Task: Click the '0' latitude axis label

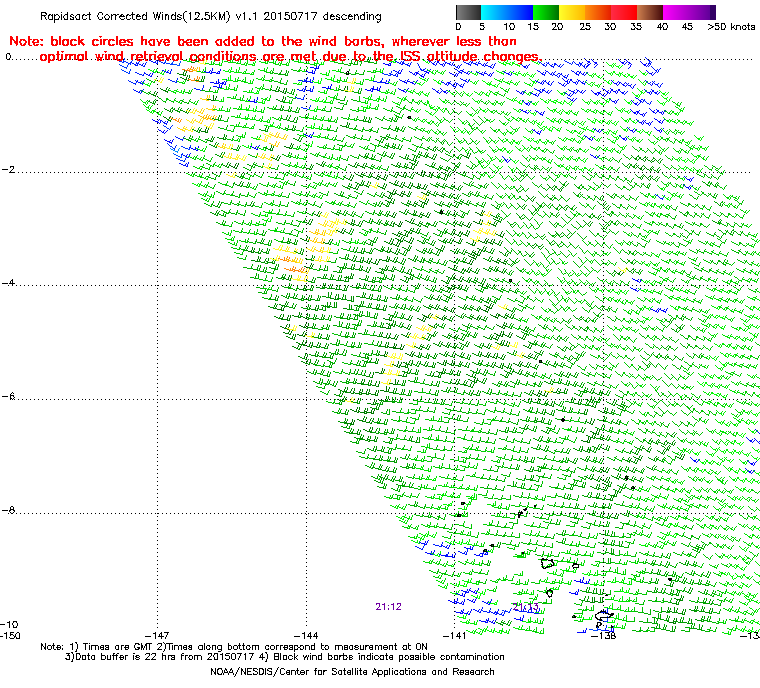Action: tap(8, 57)
